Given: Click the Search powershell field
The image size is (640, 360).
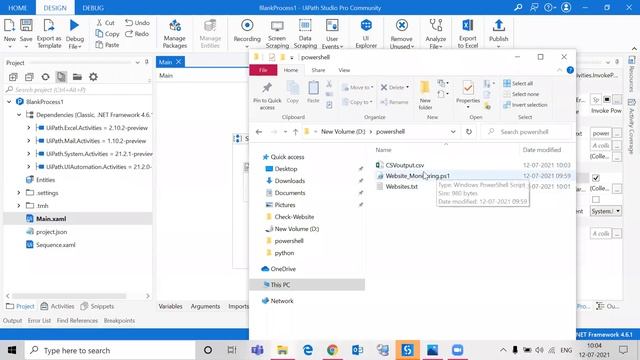Looking at the screenshot, I should (x=527, y=132).
